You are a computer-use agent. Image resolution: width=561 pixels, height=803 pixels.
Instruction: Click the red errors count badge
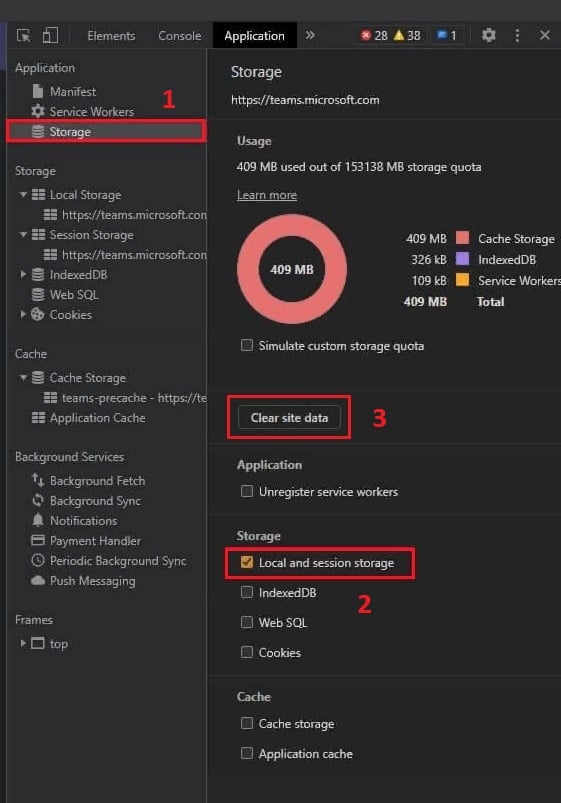(375, 35)
